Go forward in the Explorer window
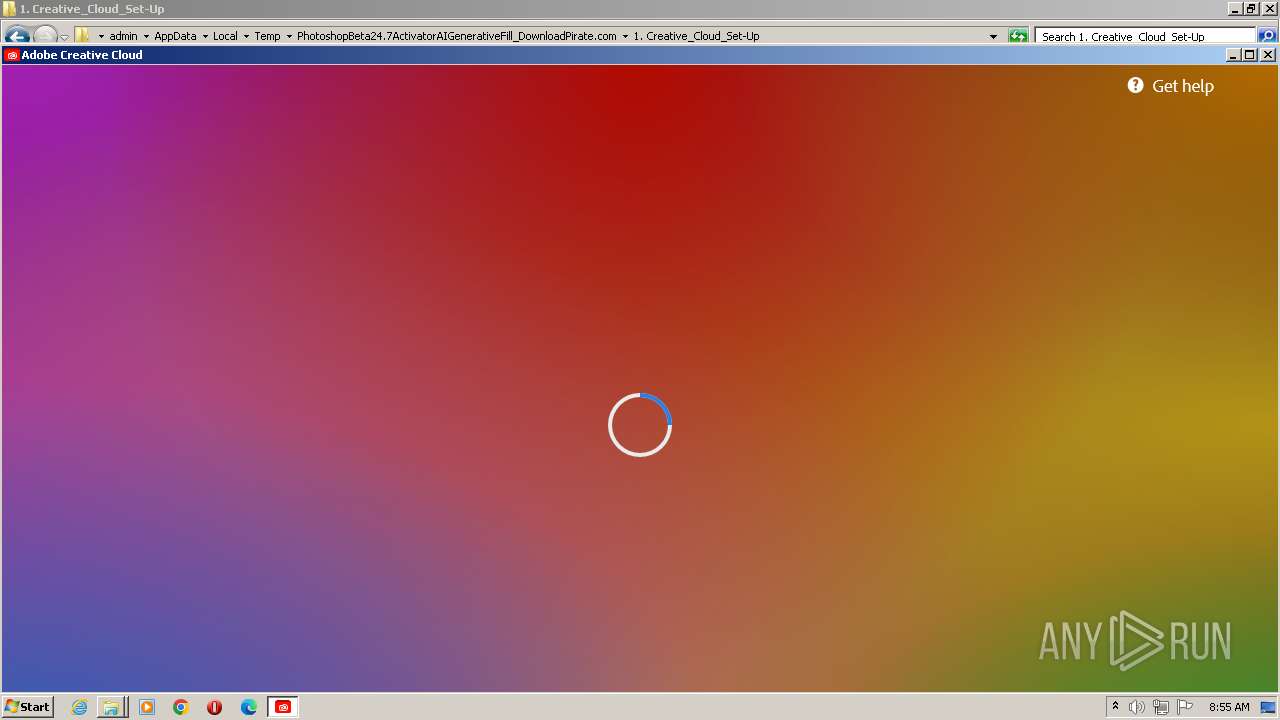 coord(45,35)
